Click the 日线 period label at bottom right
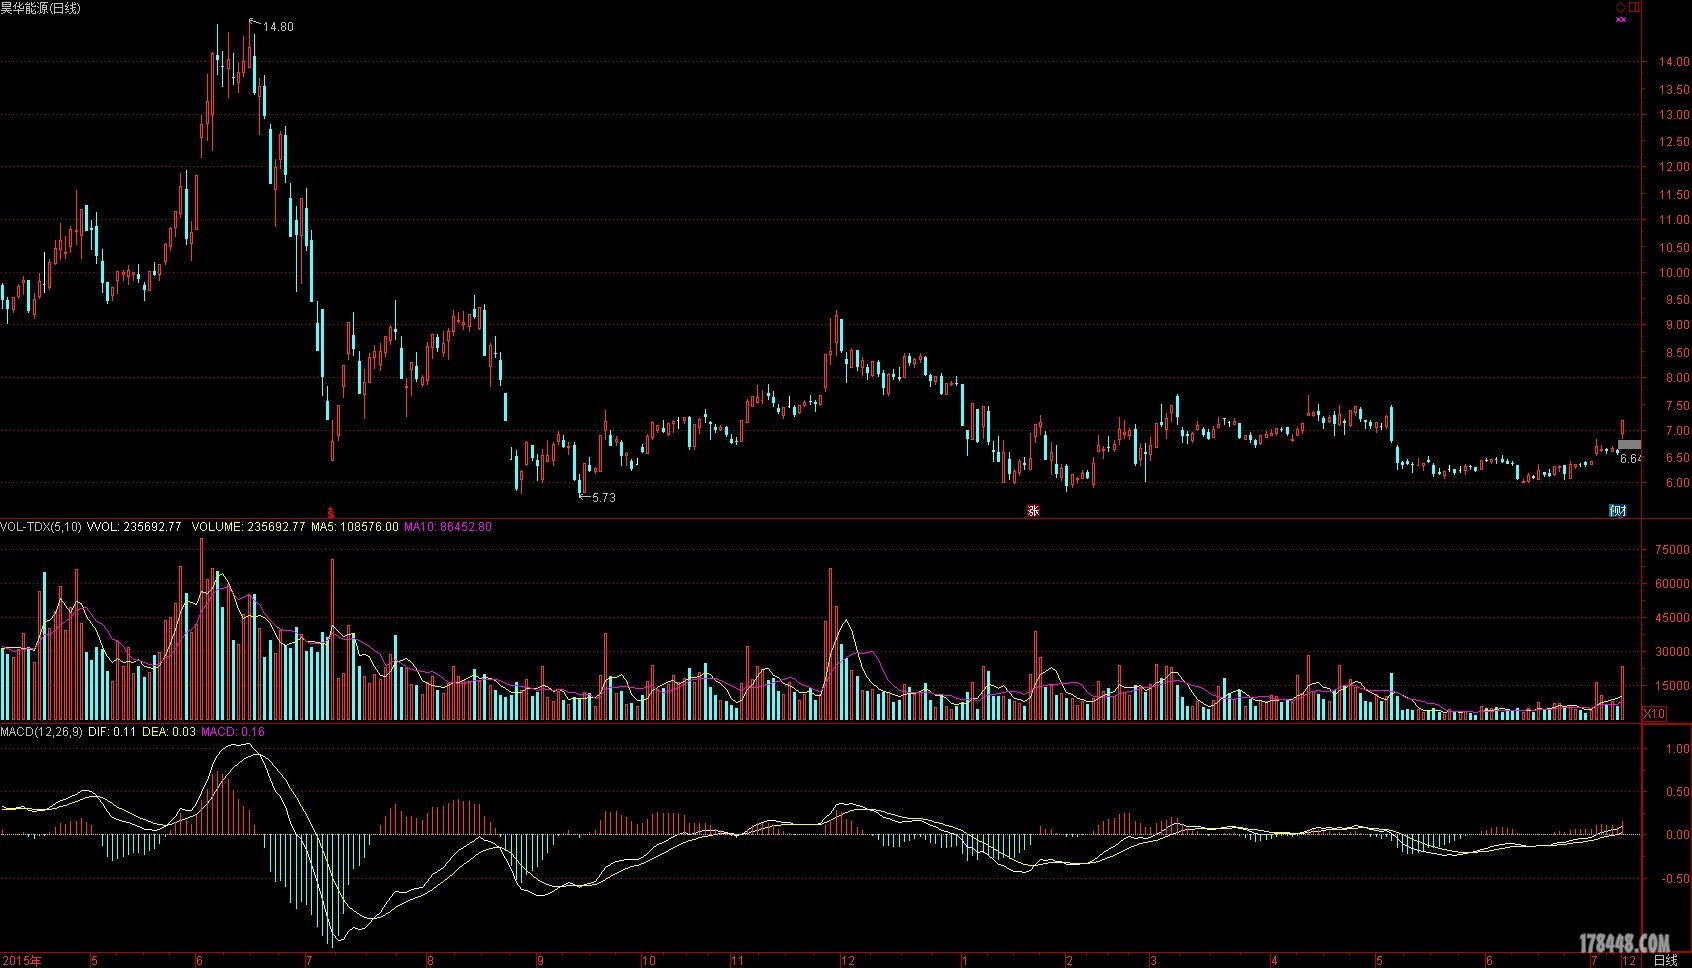The width and height of the screenshot is (1692, 968). [1666, 961]
